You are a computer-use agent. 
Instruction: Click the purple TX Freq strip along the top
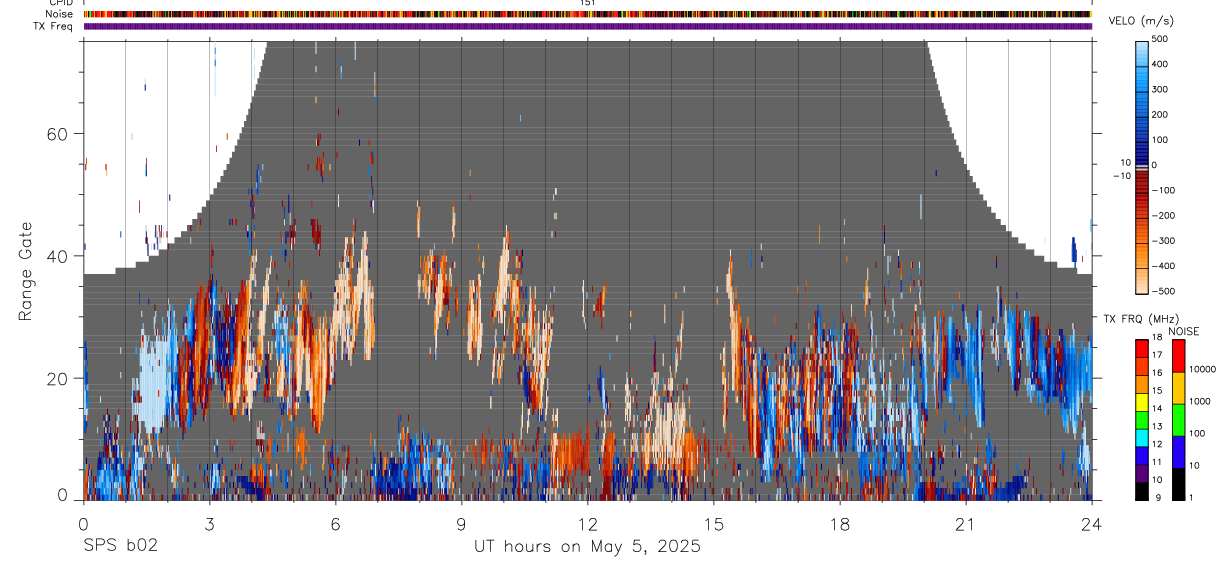click(587, 26)
